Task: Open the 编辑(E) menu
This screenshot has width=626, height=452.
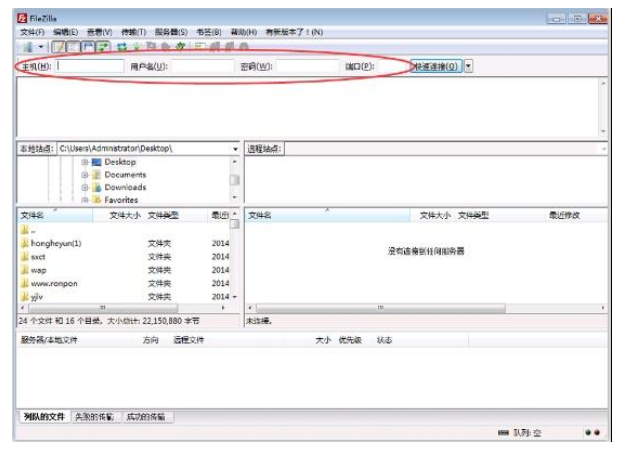Action: tap(66, 32)
